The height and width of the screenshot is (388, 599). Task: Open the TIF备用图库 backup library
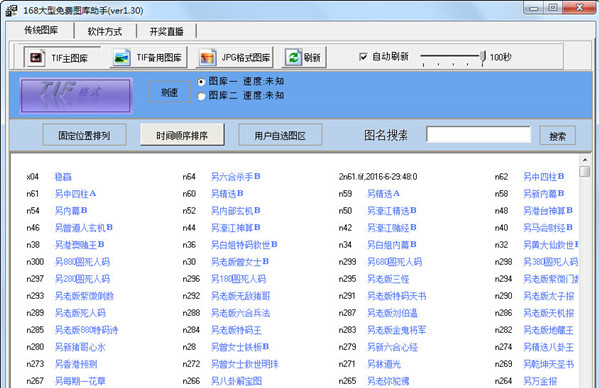click(149, 58)
